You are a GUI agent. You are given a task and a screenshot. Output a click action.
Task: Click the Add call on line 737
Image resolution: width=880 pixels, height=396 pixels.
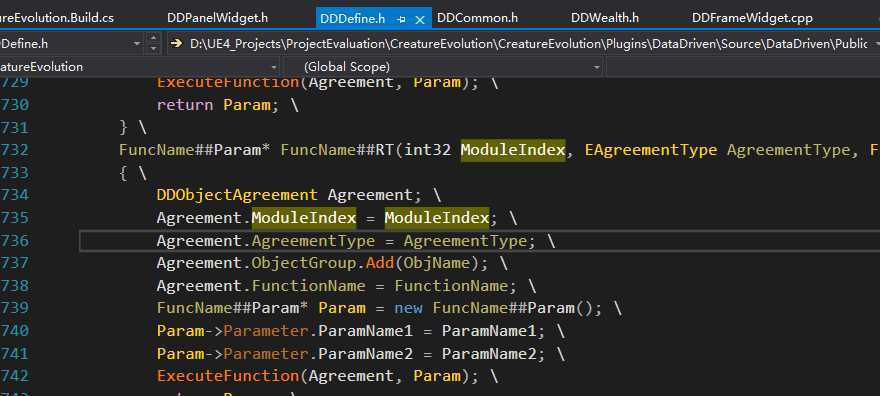(x=380, y=263)
